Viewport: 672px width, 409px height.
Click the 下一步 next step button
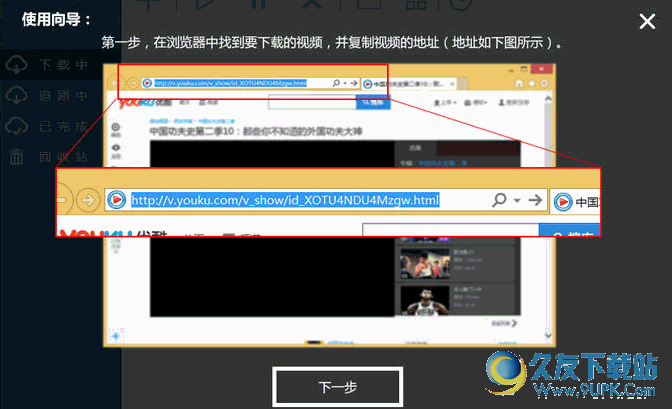338,387
